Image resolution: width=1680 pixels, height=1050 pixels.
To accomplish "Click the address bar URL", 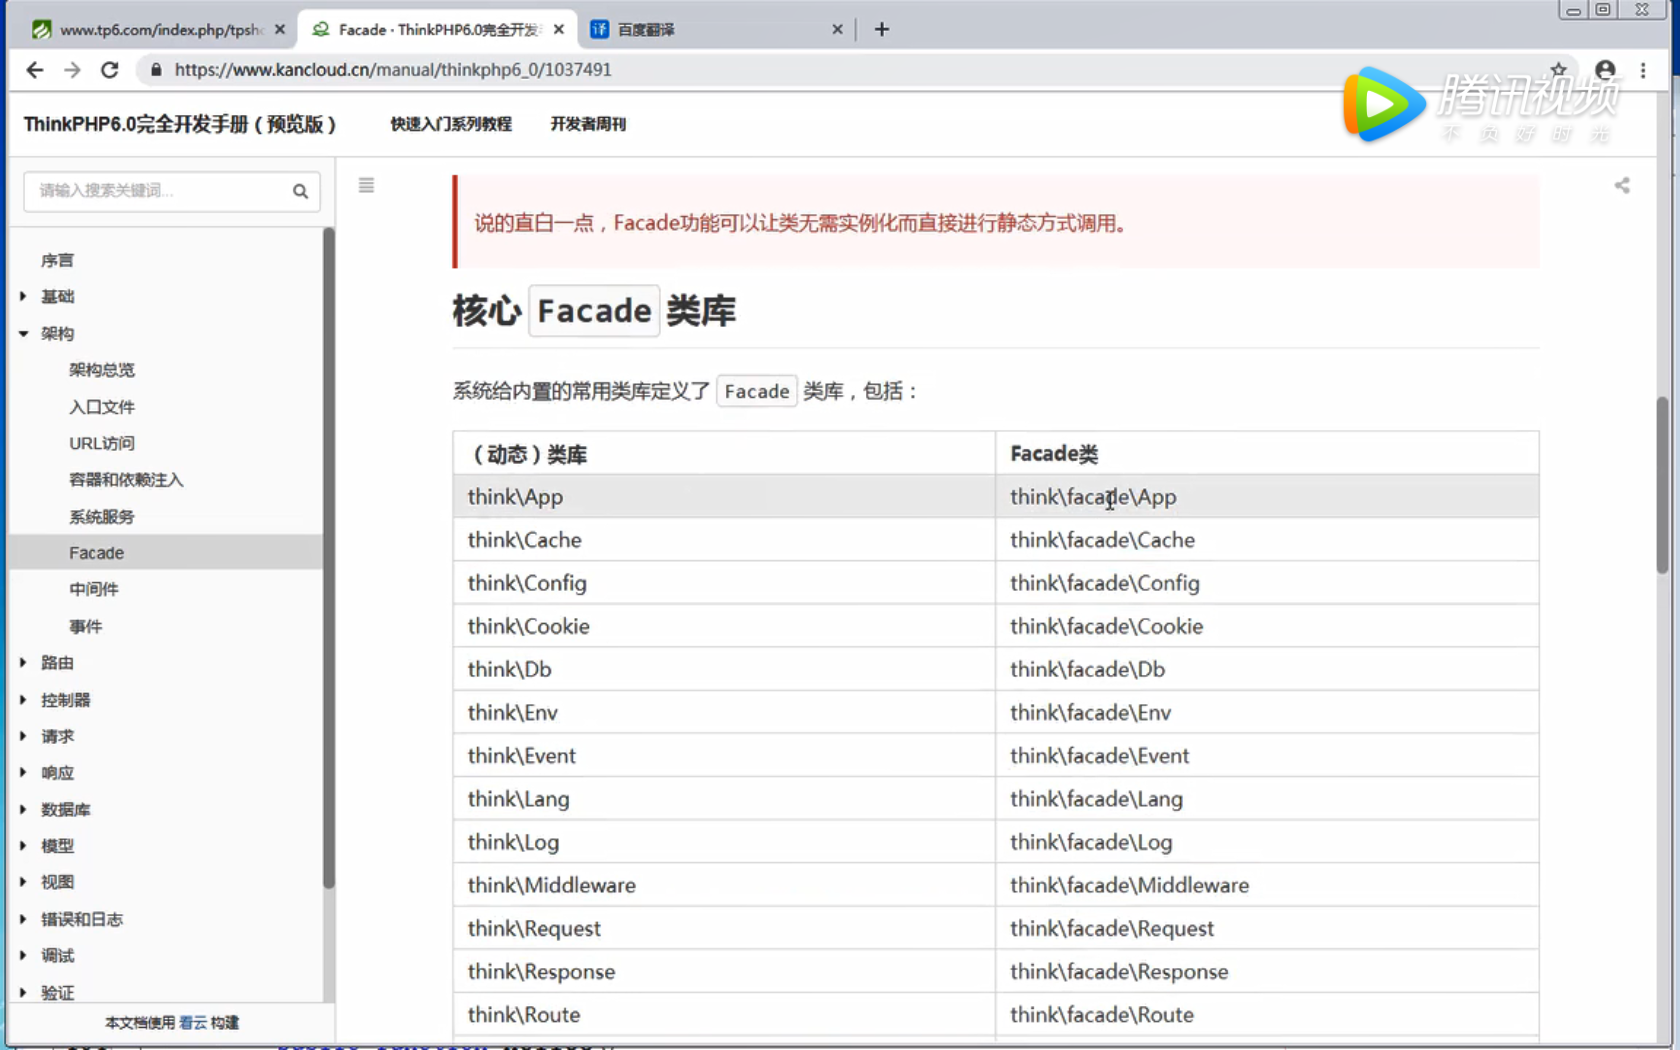I will pyautogui.click(x=393, y=70).
